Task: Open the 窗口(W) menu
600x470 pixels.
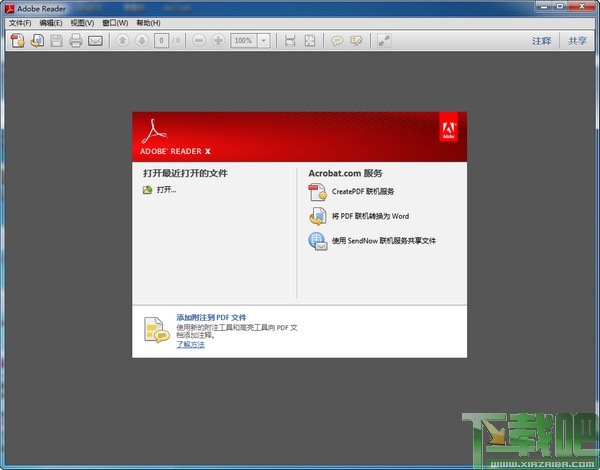Action: tap(115, 23)
